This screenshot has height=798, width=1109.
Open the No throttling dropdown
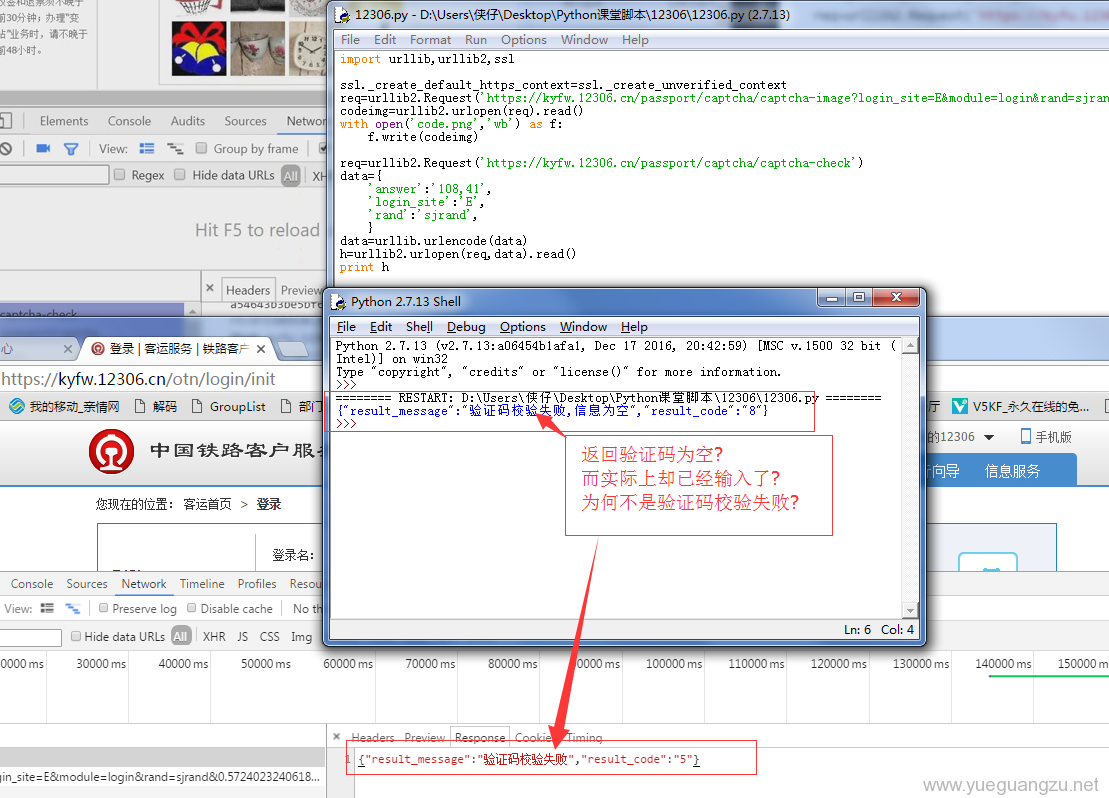coord(308,608)
